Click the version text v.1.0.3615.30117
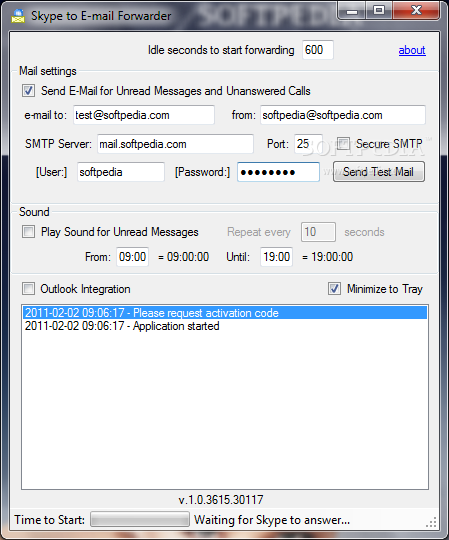Screen dimensions: 449x540 [x=221, y=500]
